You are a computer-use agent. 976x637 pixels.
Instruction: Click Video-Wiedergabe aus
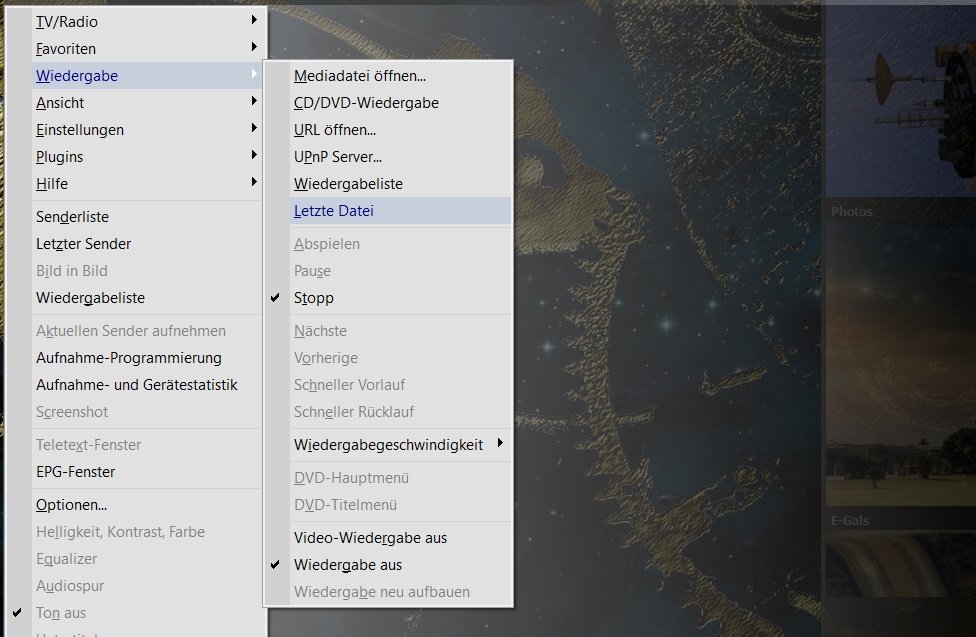point(370,537)
